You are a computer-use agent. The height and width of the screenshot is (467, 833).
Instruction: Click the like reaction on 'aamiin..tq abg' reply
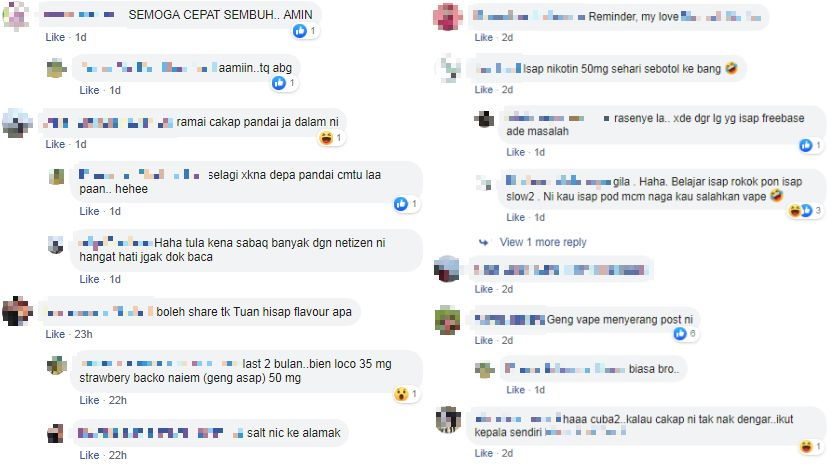click(279, 83)
